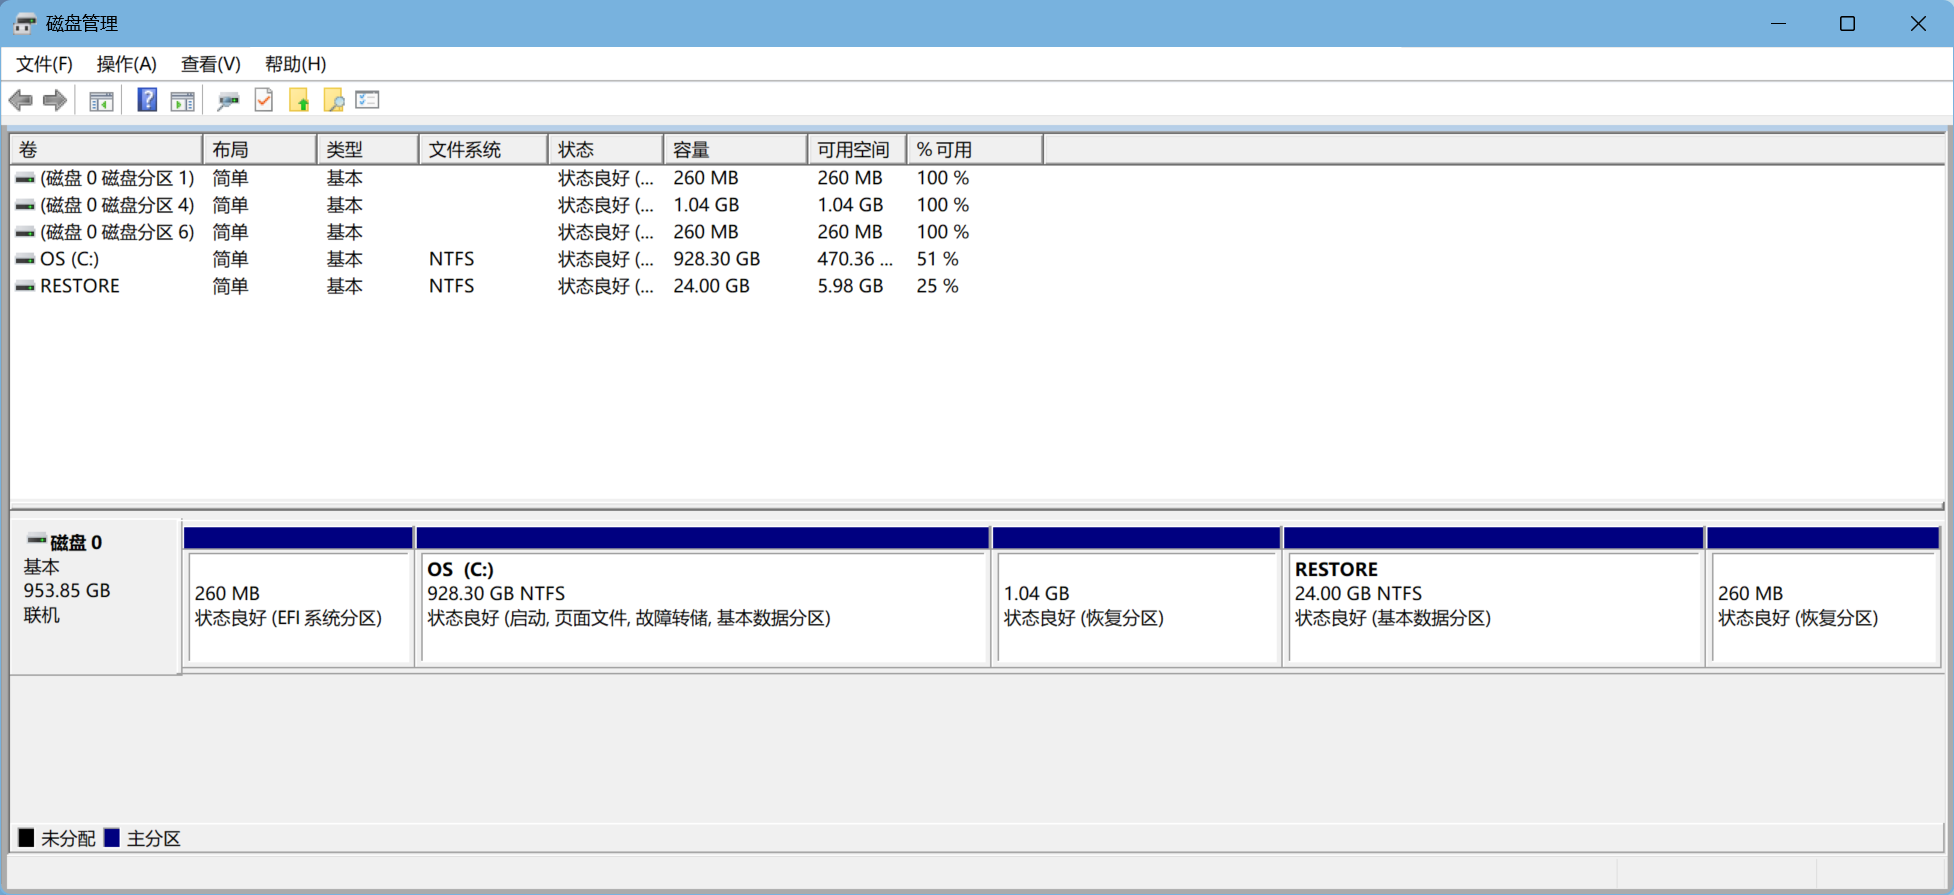Click the disk drive with magnifier icon
The width and height of the screenshot is (1954, 895).
click(228, 101)
